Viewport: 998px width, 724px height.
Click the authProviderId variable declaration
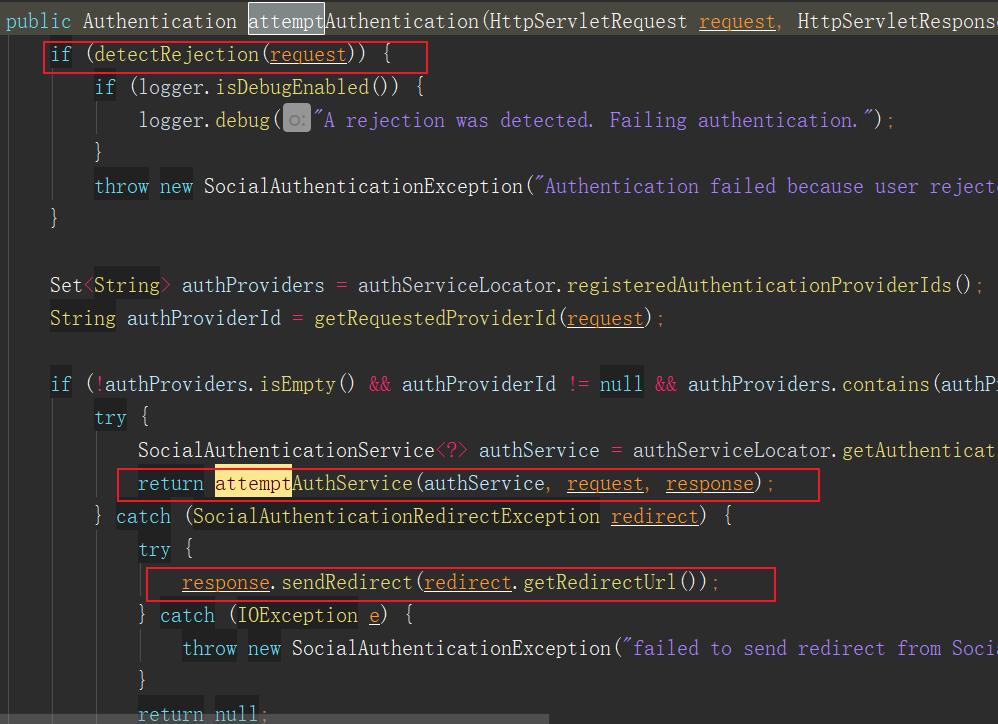[203, 319]
